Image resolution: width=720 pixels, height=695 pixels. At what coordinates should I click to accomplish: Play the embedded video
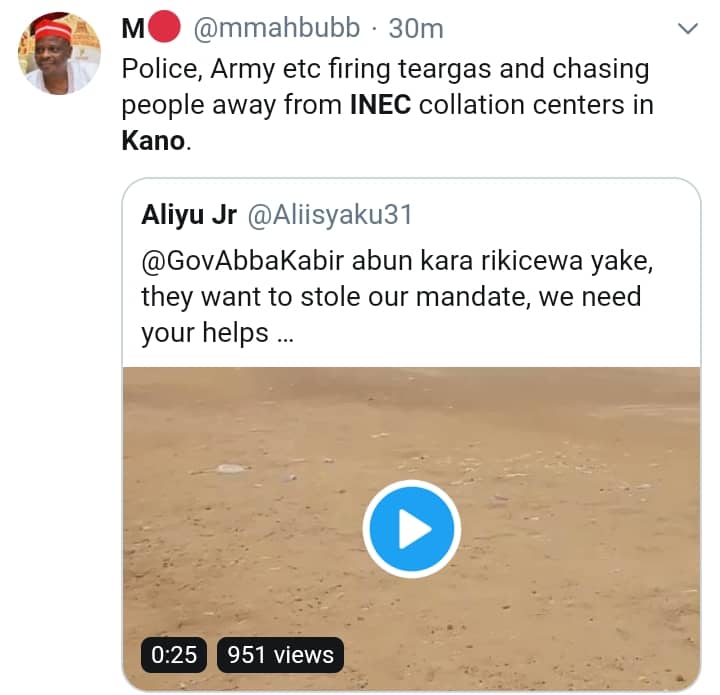[411, 531]
